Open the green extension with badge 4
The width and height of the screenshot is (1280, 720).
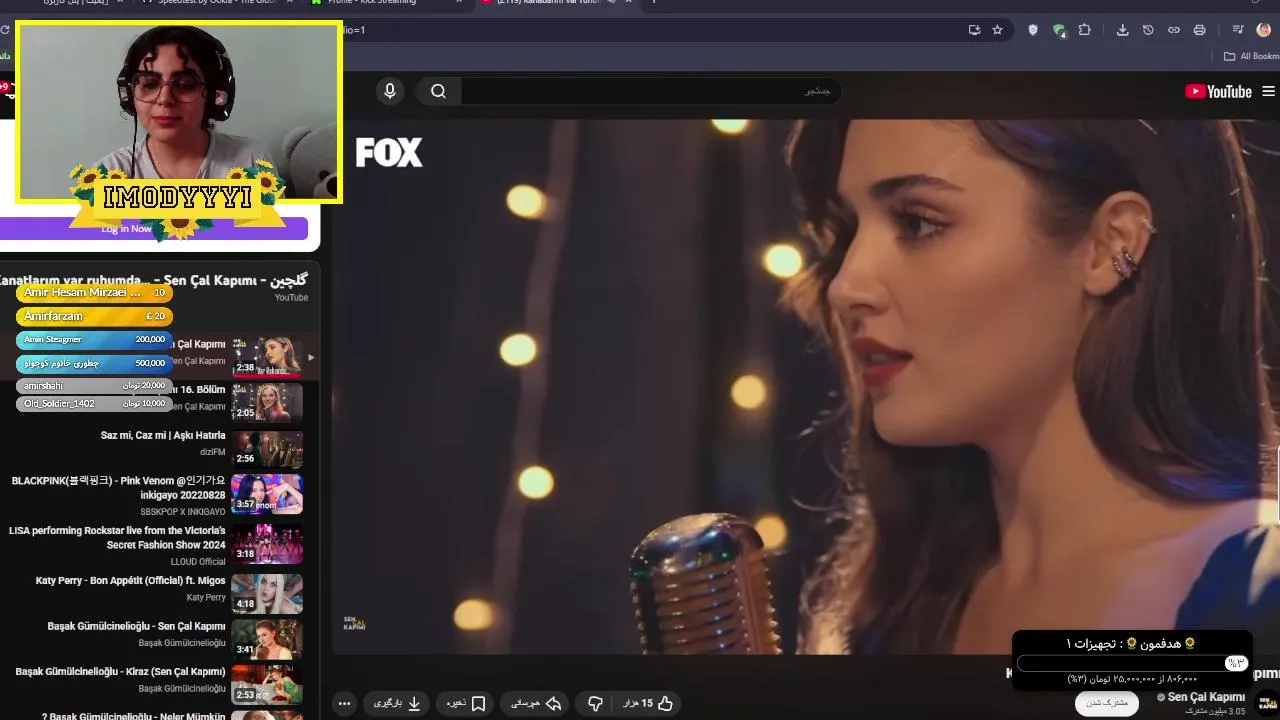pos(1059,30)
